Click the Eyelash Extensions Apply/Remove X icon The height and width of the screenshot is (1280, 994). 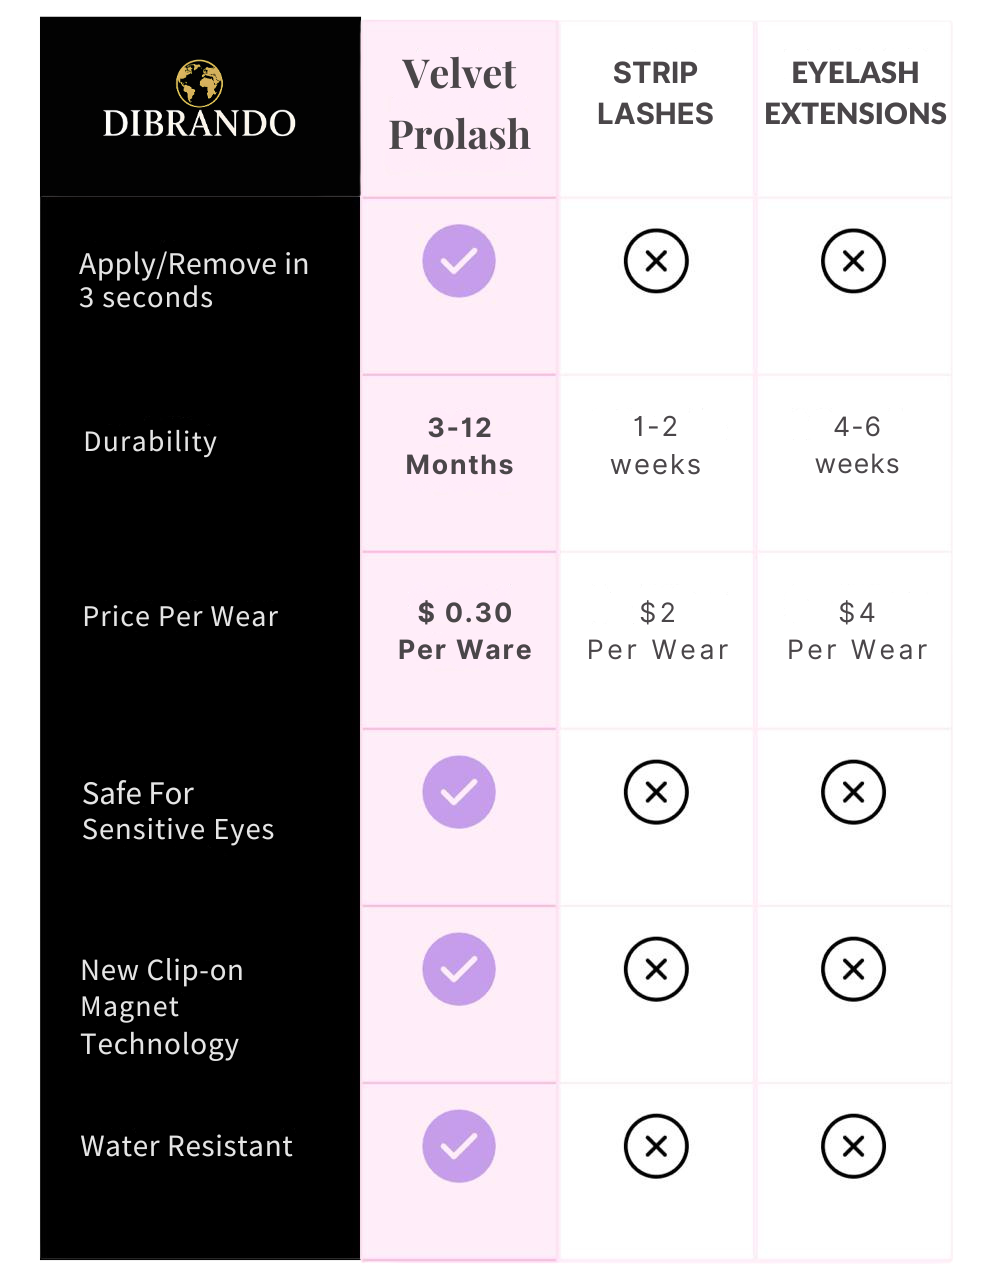click(x=853, y=261)
